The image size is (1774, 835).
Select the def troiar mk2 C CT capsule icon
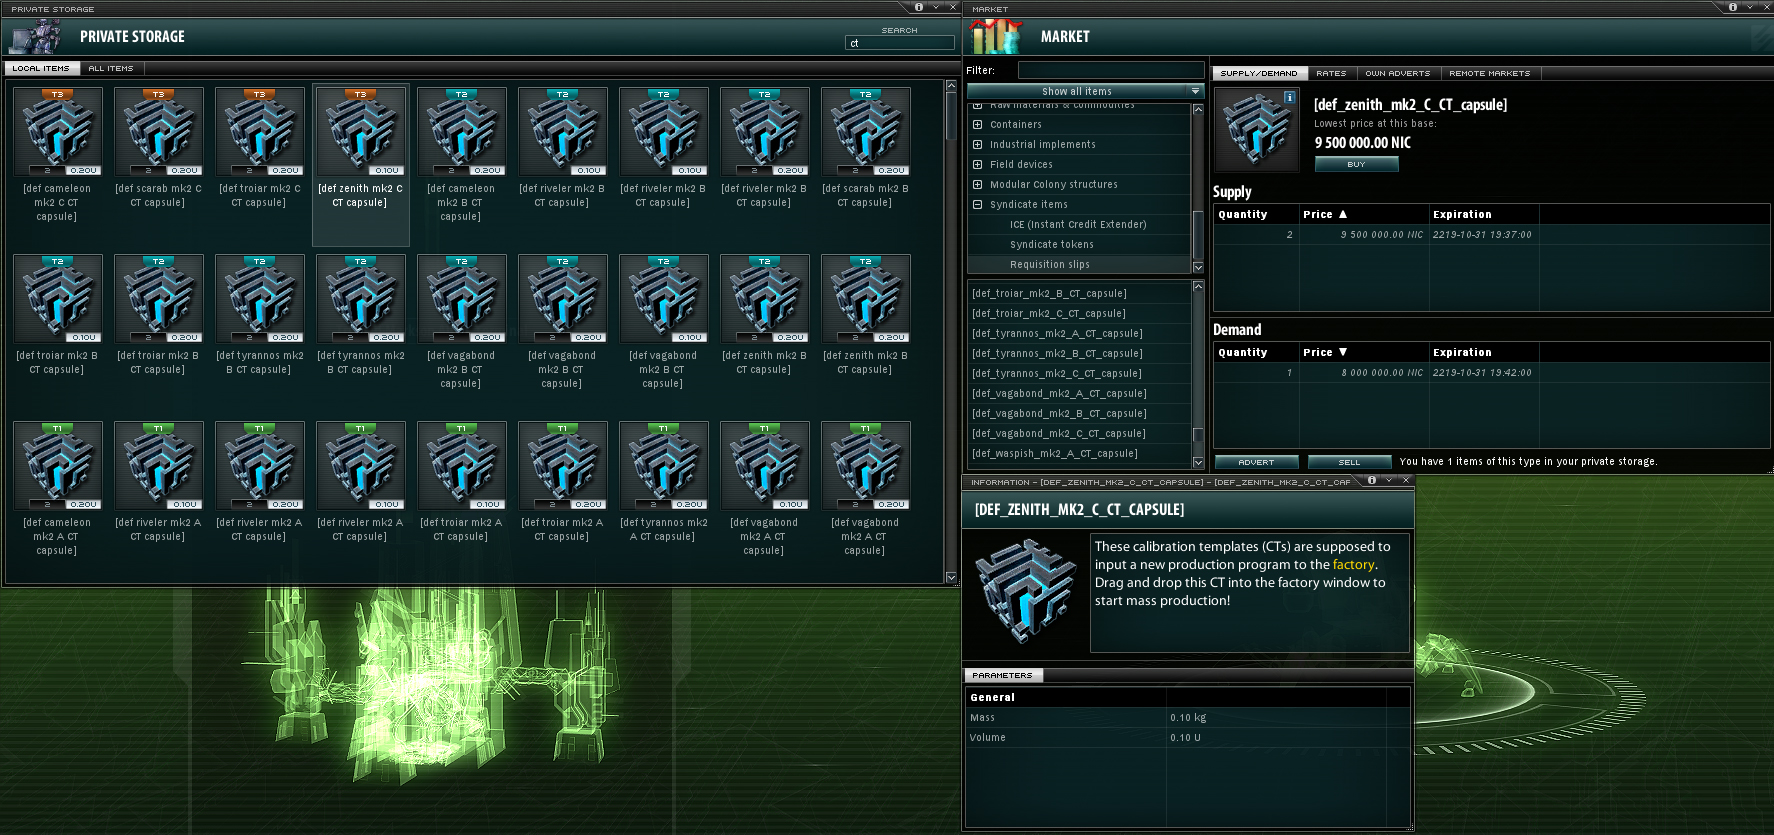coord(260,131)
